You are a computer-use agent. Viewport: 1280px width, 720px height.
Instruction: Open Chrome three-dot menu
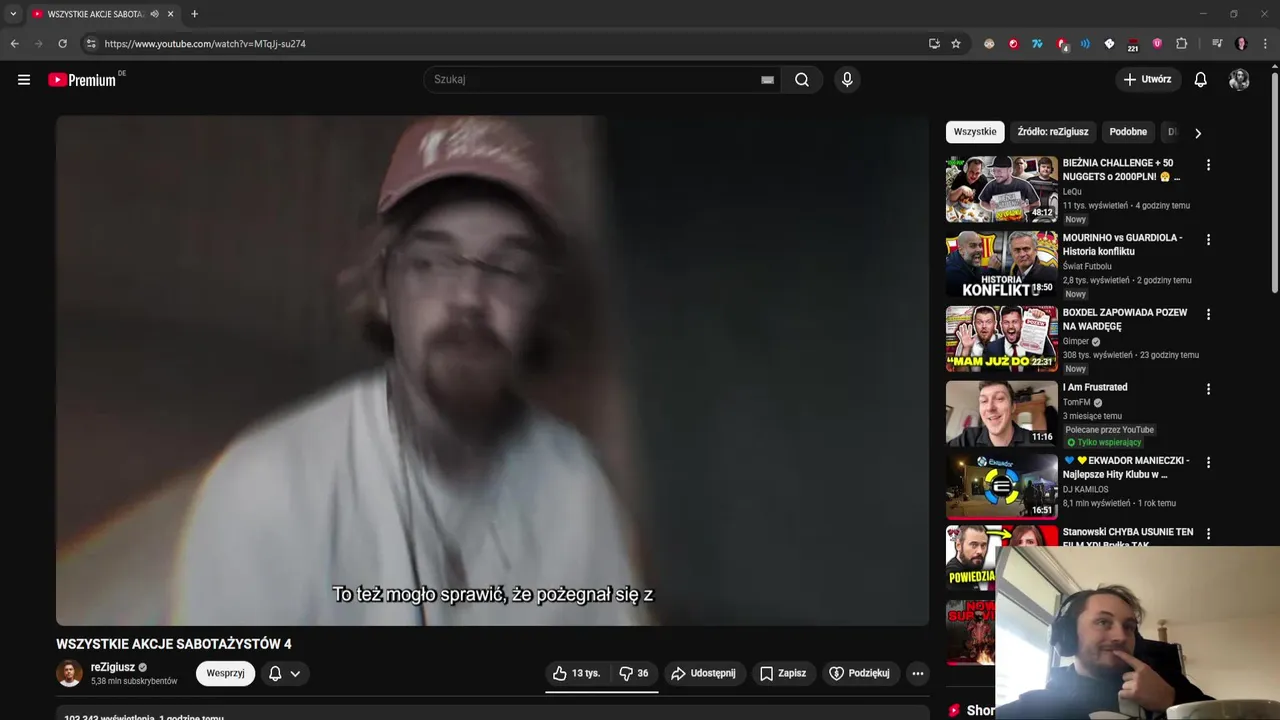tap(1266, 44)
